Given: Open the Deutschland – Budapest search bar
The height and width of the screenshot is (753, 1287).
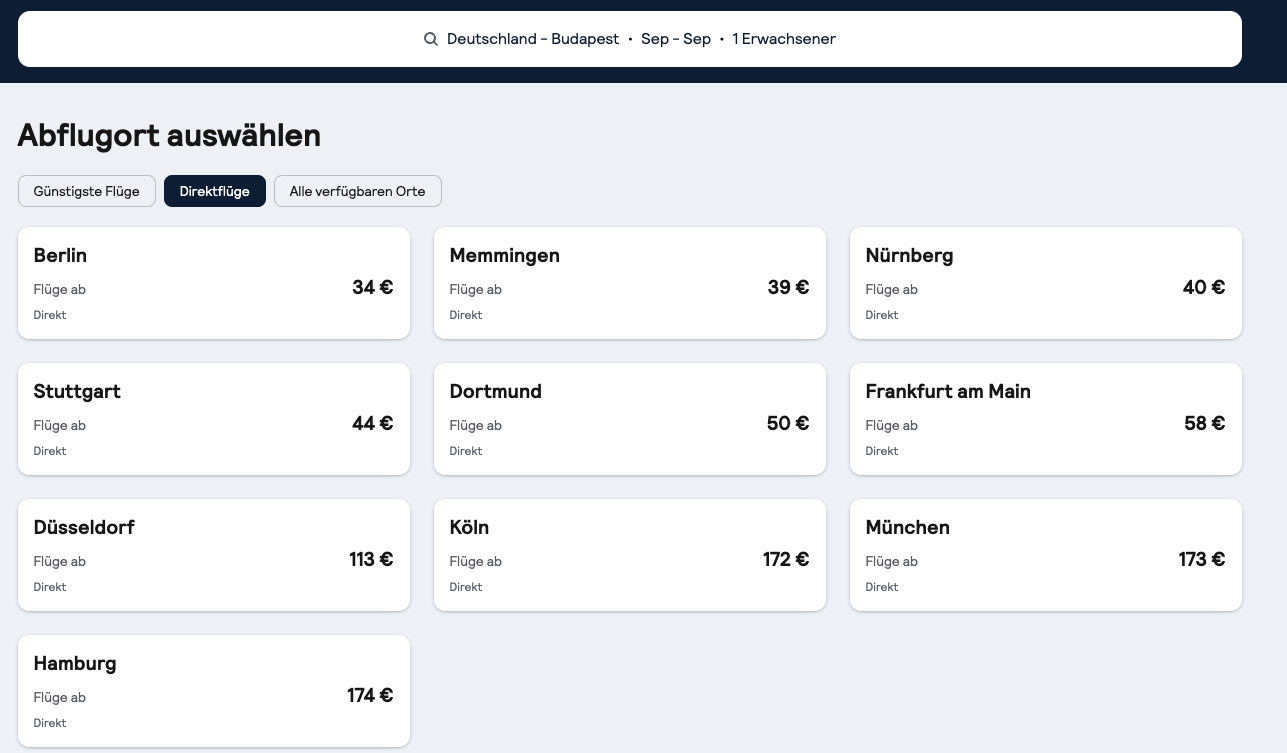Looking at the screenshot, I should pyautogui.click(x=630, y=39).
